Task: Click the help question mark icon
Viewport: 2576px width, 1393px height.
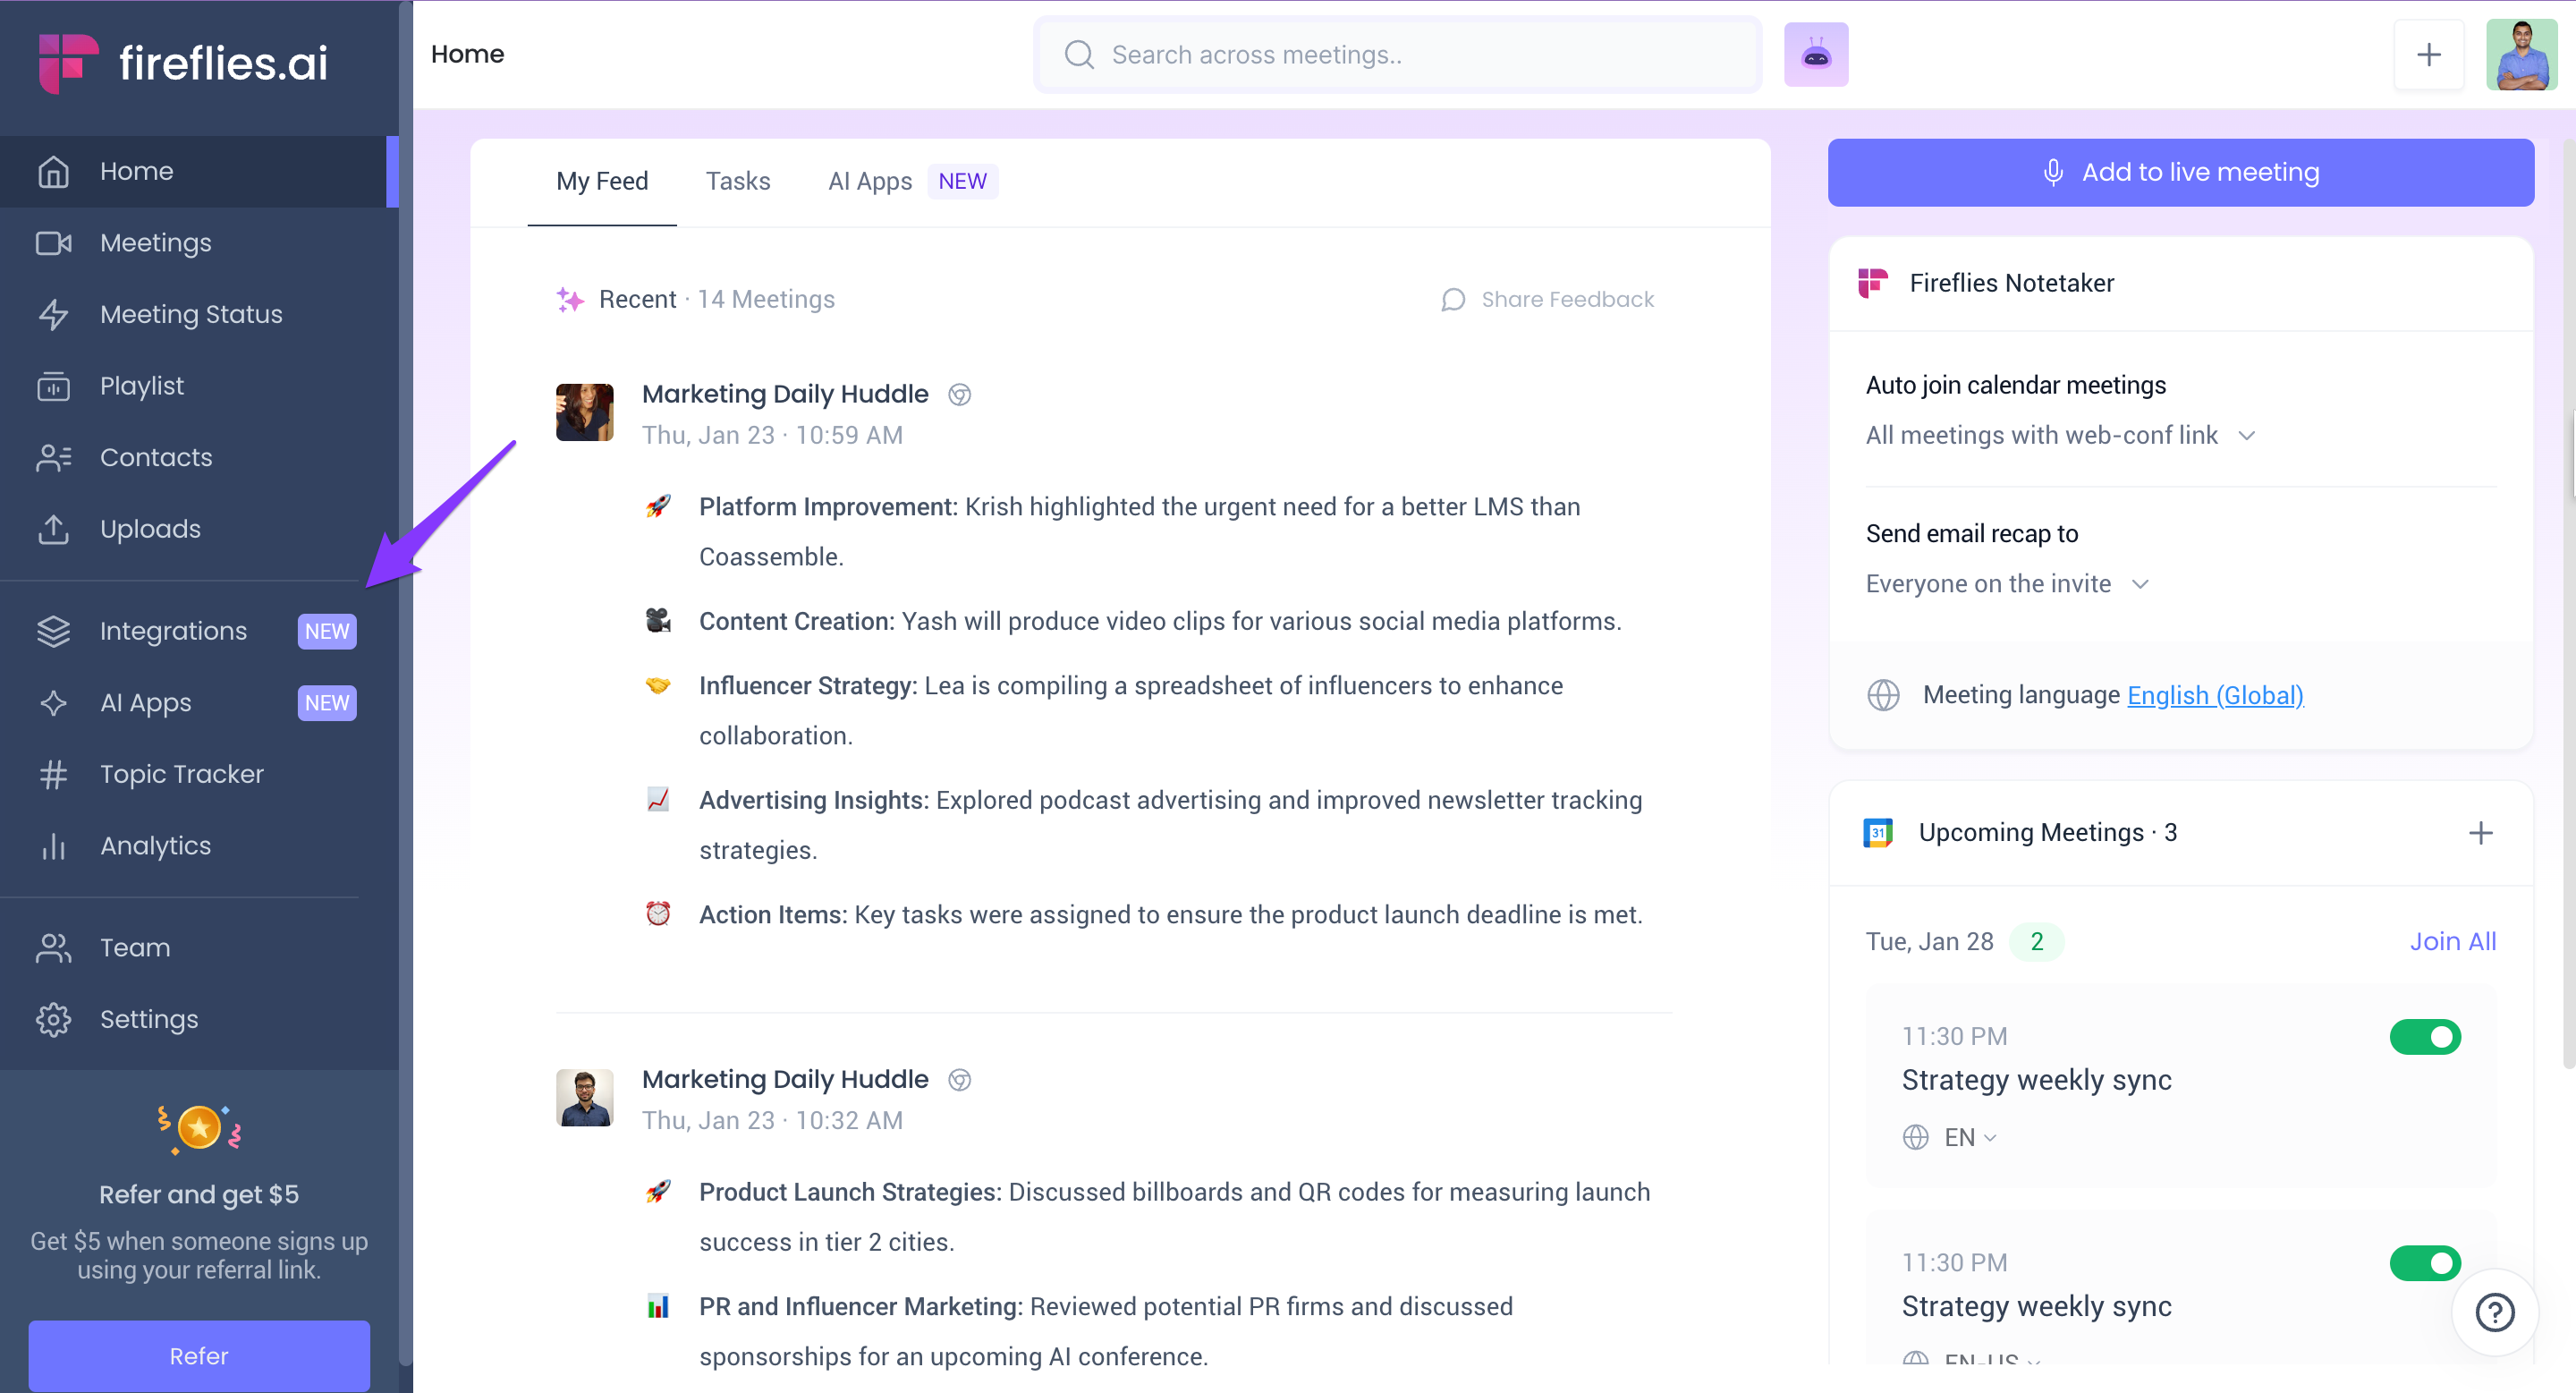Action: 2494,1312
